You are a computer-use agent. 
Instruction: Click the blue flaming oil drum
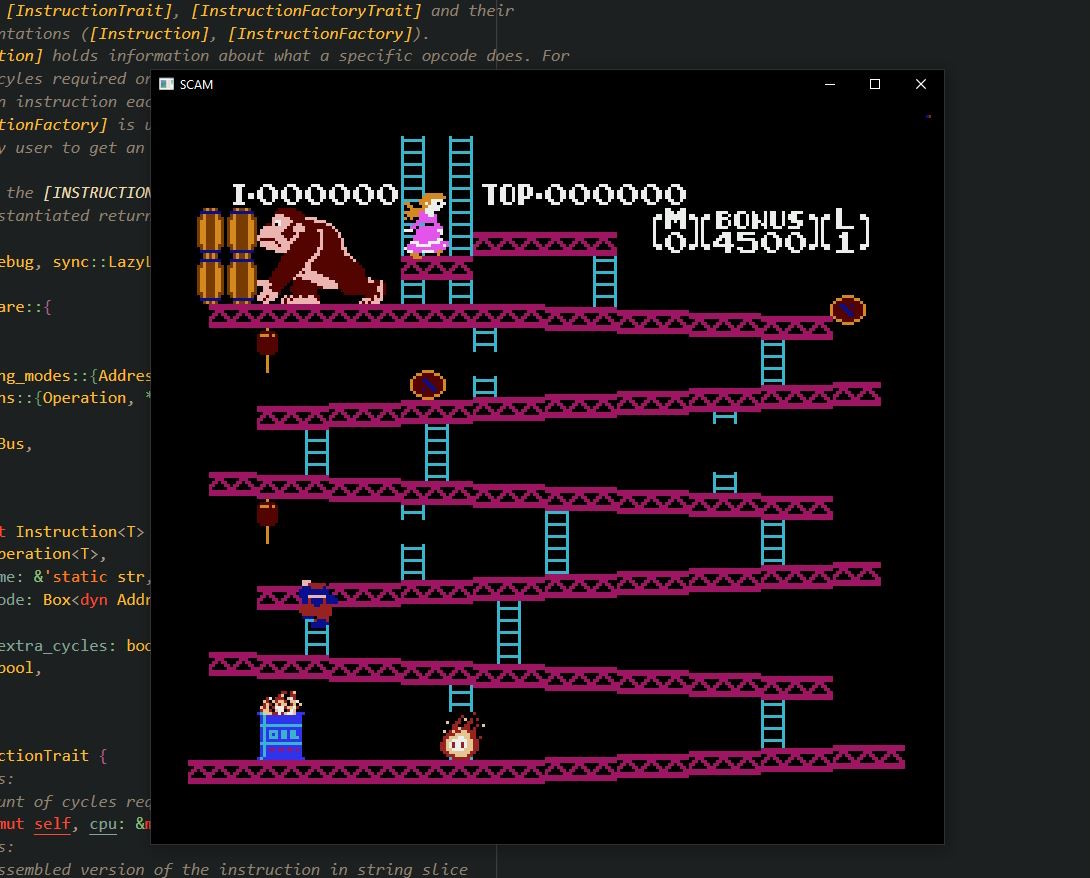[282, 726]
